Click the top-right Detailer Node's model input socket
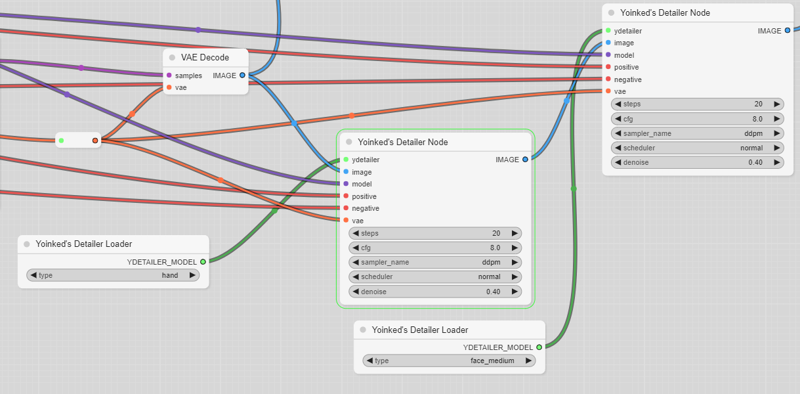Viewport: 800px width, 394px height. coord(608,55)
